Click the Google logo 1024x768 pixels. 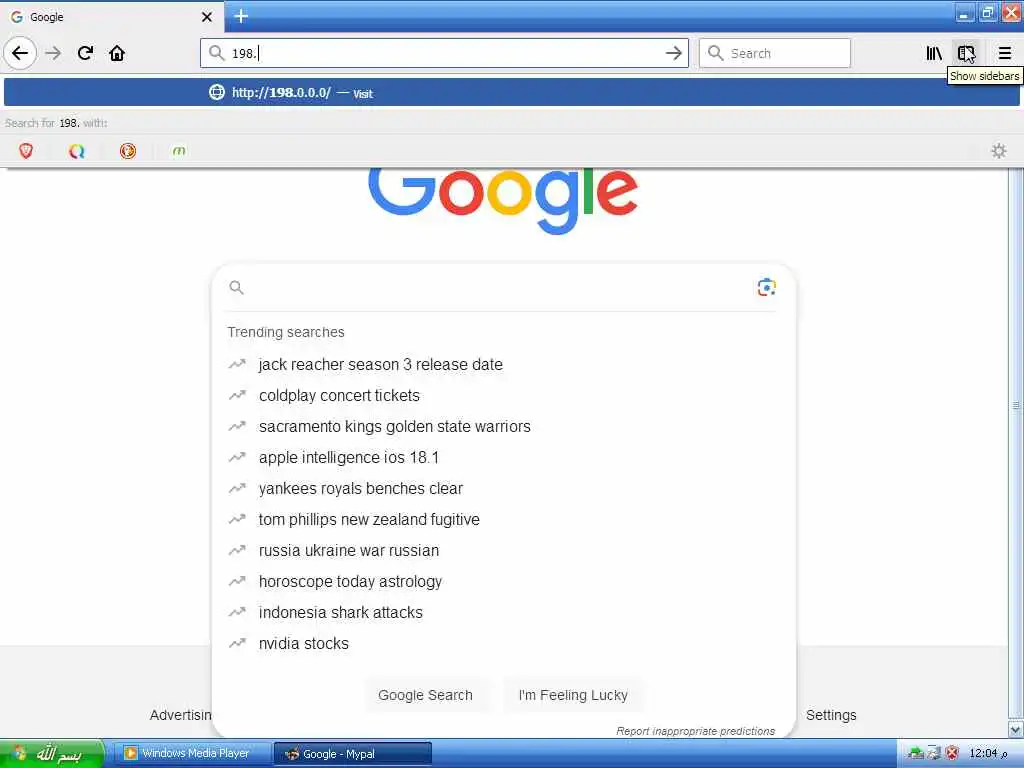tap(503, 199)
